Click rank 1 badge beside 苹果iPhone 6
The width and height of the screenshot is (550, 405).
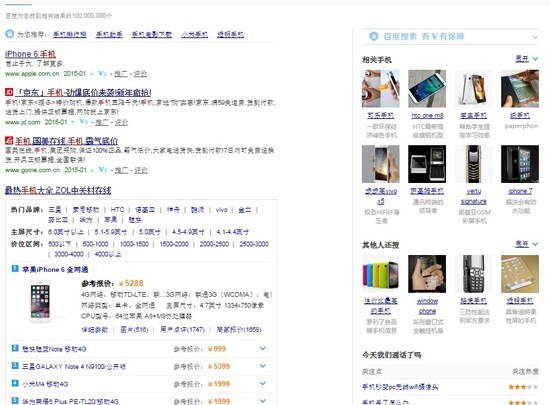click(x=15, y=269)
